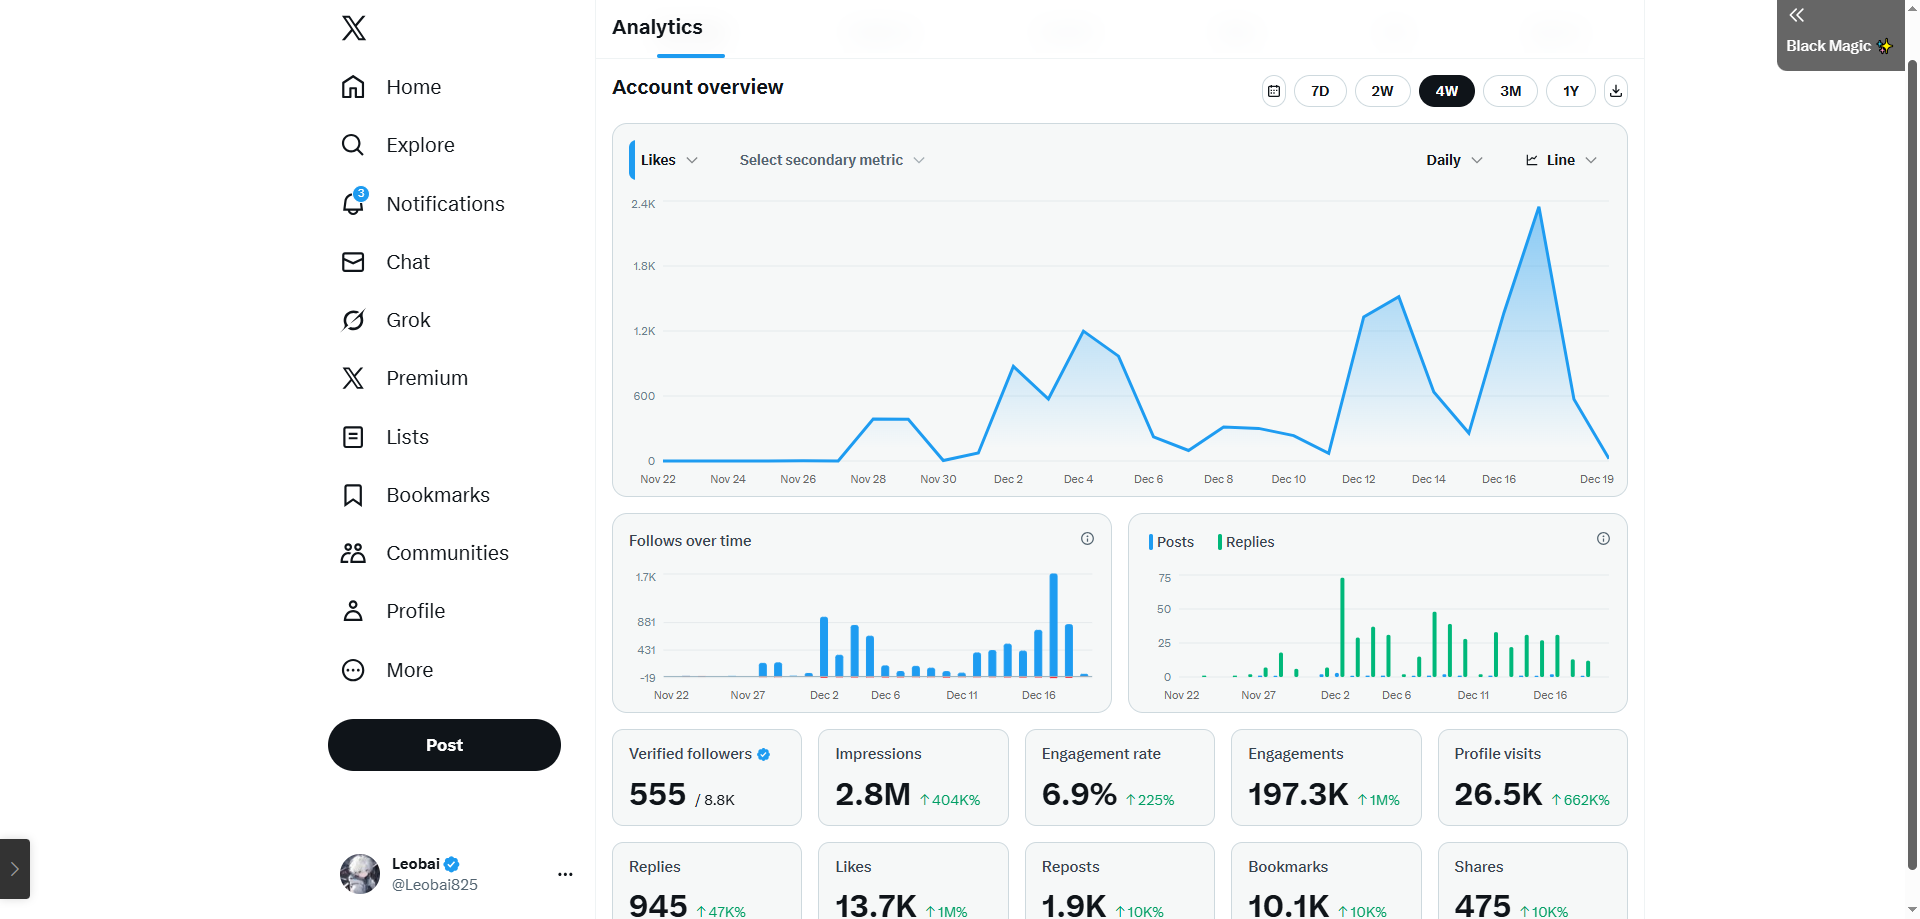Select the Home icon in the sidebar
Viewport: 1920px width, 919px height.
(x=353, y=87)
